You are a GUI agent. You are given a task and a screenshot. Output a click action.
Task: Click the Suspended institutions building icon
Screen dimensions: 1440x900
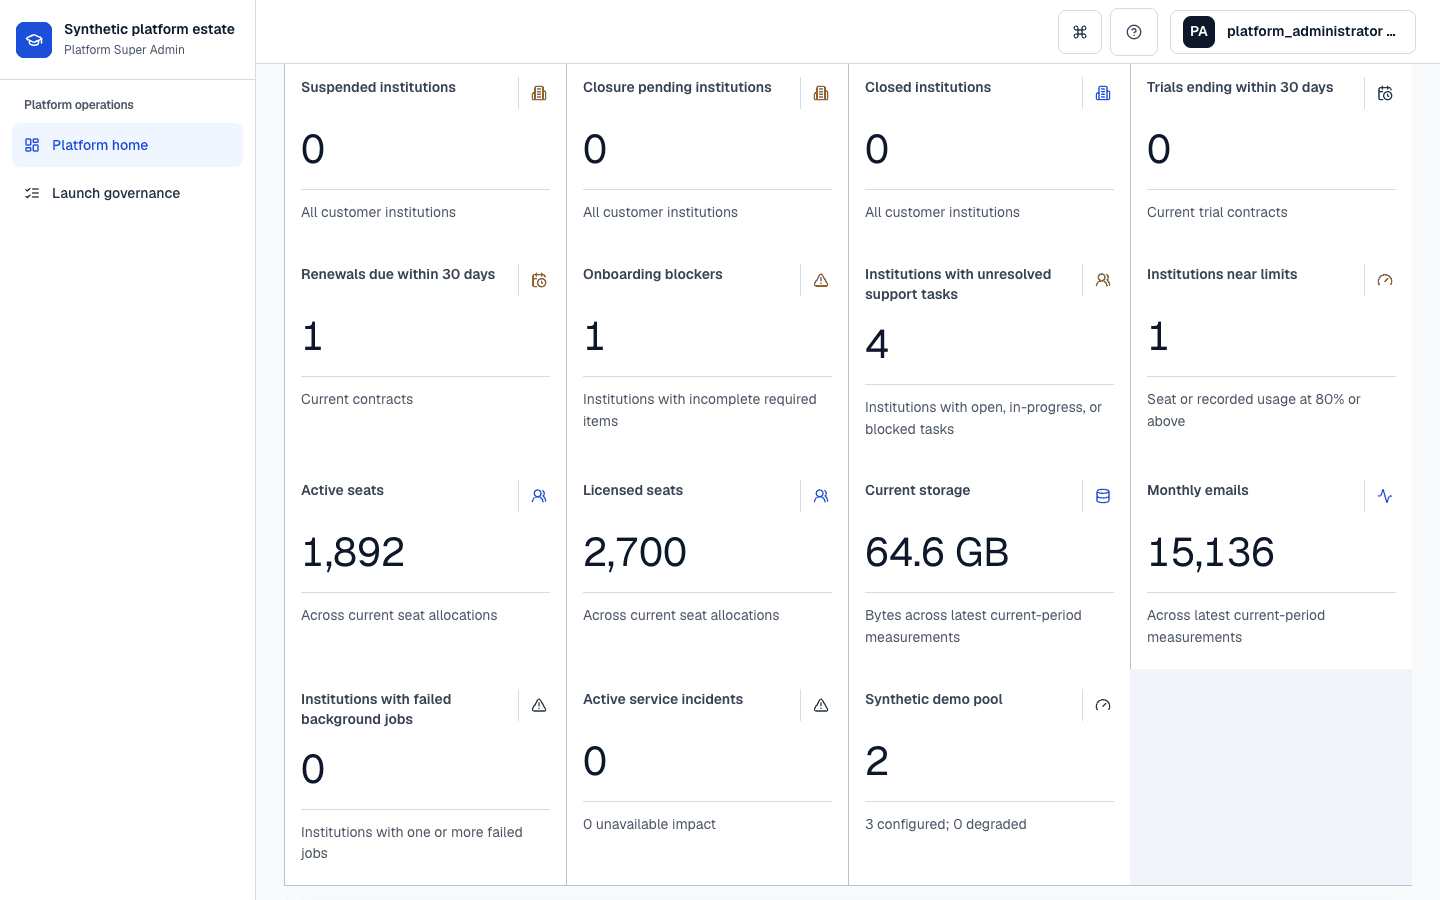coord(539,93)
